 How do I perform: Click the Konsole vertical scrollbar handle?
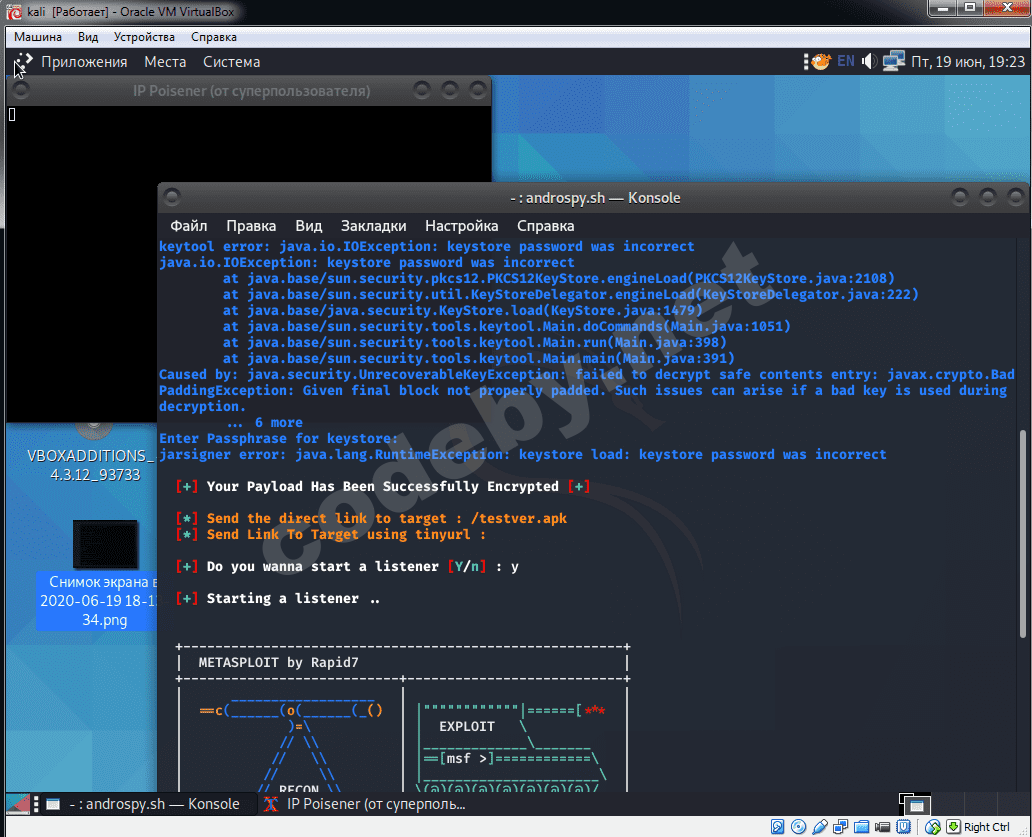pos(1021,530)
